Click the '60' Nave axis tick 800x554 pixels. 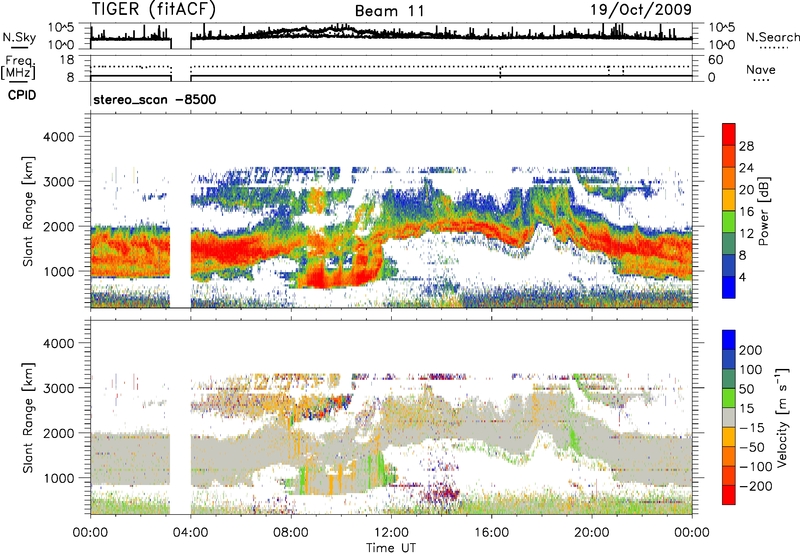click(715, 59)
